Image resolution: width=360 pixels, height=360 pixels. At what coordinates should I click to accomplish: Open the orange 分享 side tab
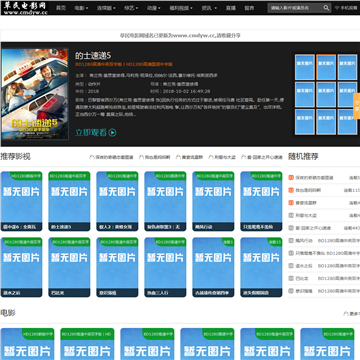[356, 106]
